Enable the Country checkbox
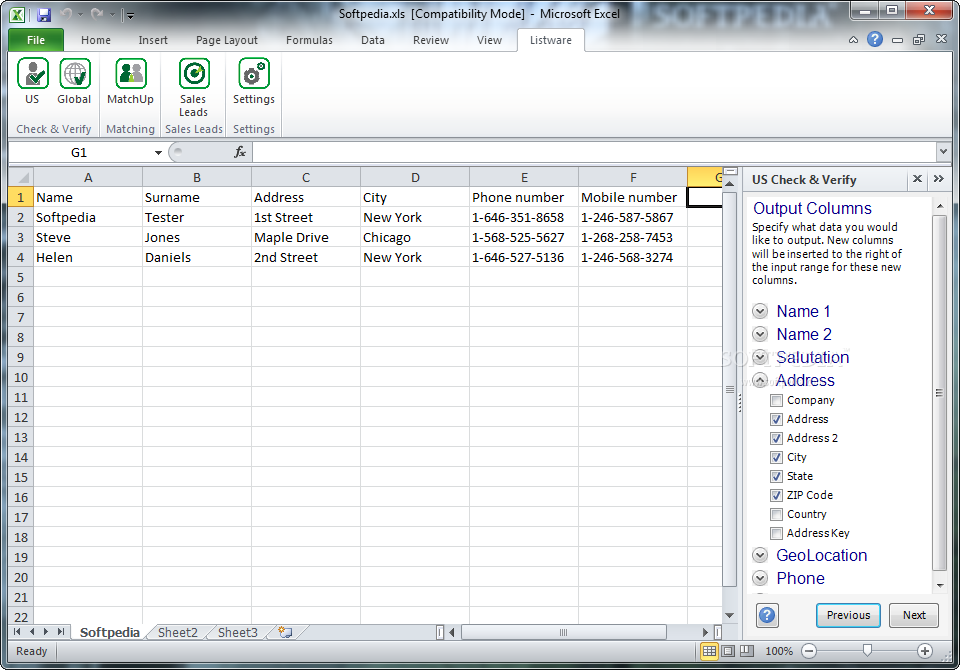This screenshot has width=960, height=670. click(x=776, y=514)
